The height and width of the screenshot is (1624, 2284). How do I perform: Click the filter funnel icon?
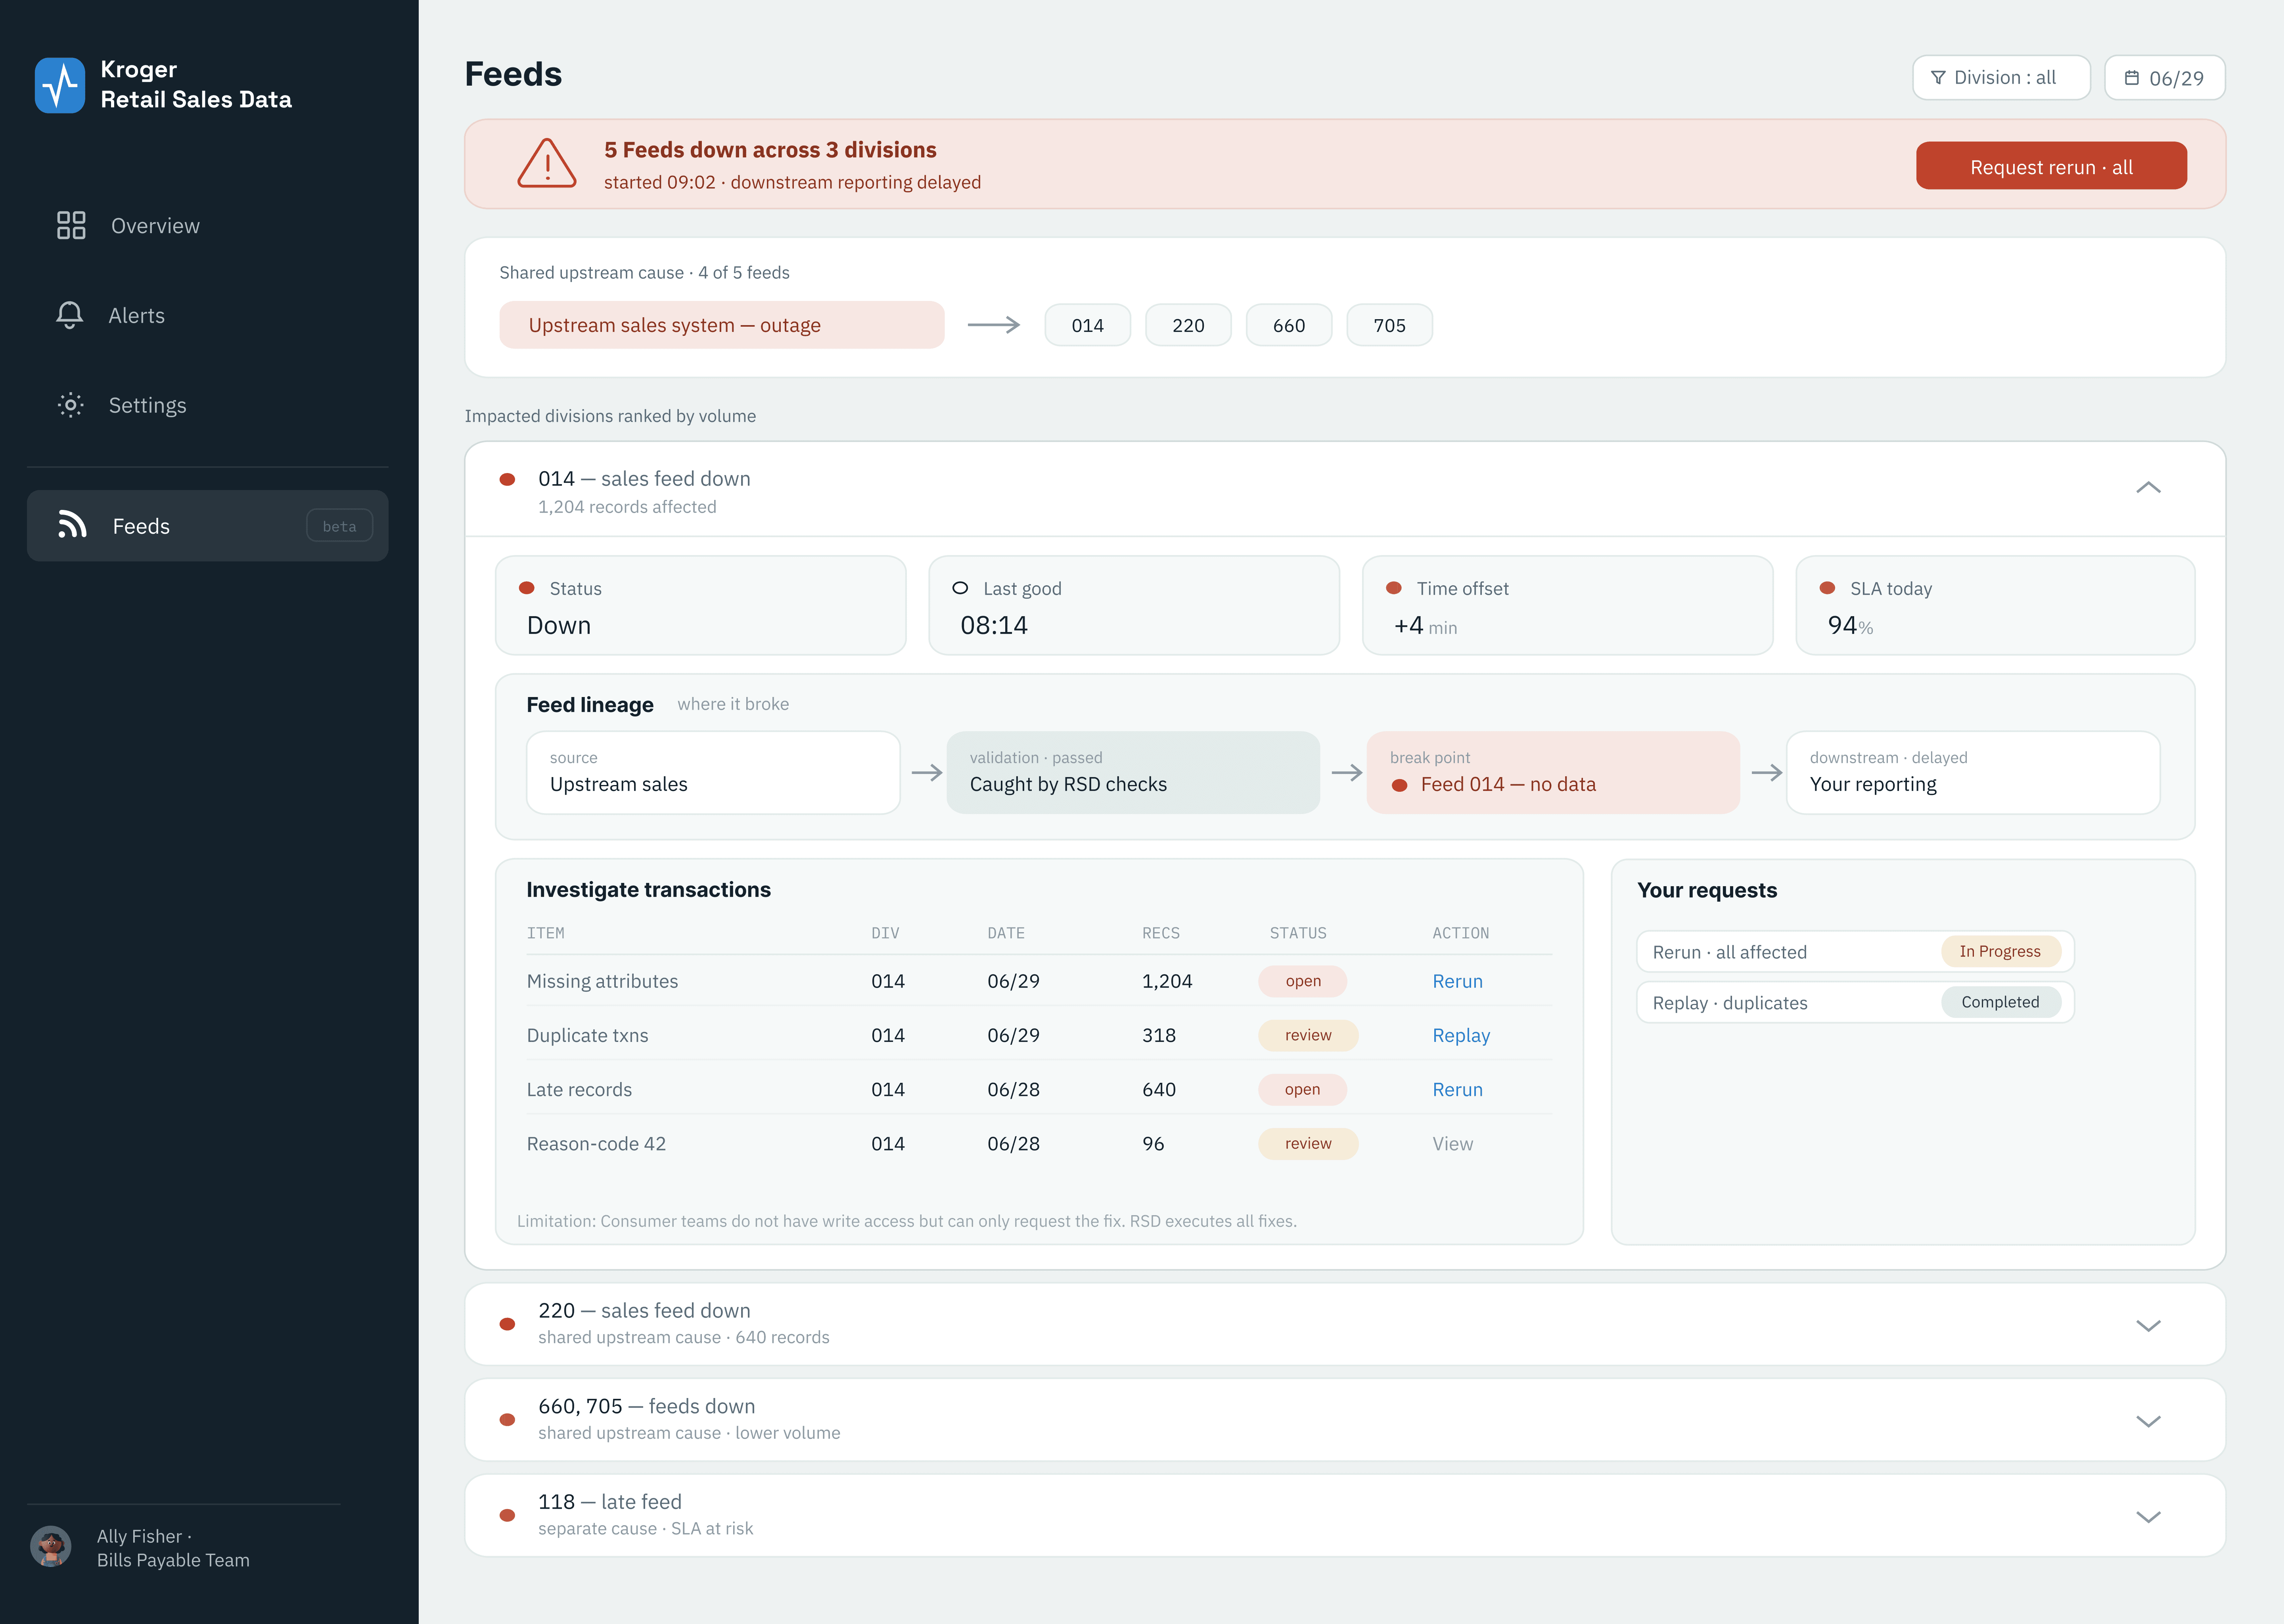click(1938, 78)
